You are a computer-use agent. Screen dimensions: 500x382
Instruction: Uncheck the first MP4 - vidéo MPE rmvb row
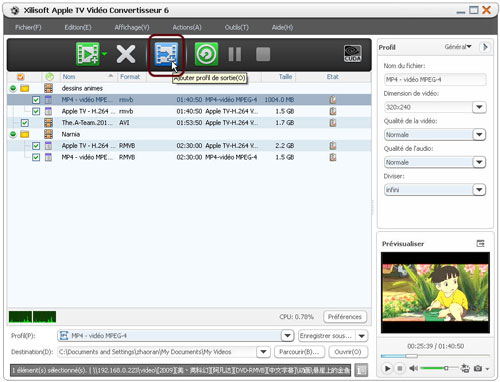(x=36, y=100)
